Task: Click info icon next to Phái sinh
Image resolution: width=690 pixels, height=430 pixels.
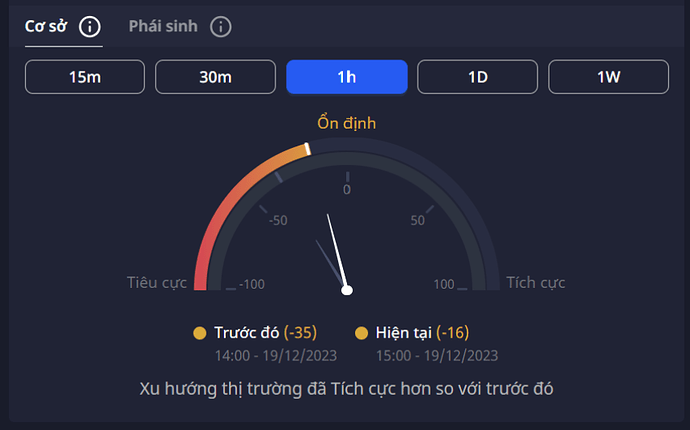Action: (x=221, y=26)
